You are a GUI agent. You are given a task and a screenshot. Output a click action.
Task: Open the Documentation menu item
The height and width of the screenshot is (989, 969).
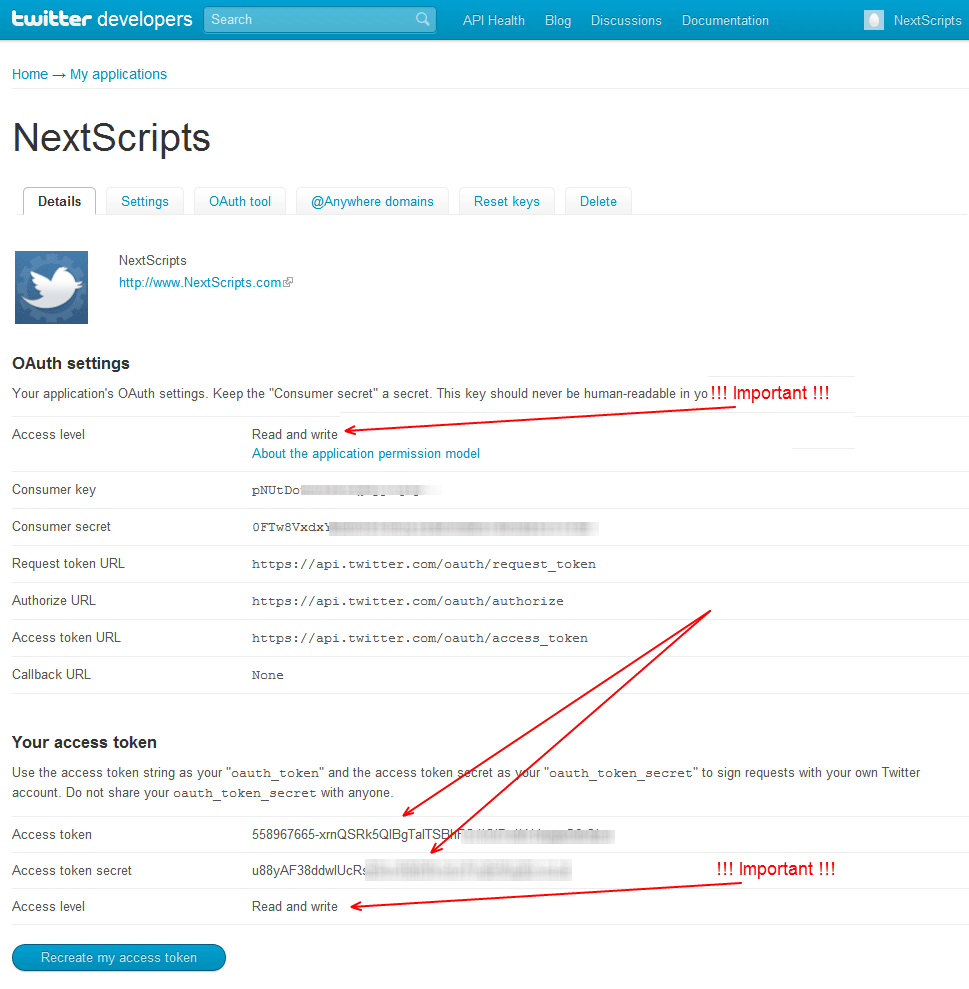[725, 20]
